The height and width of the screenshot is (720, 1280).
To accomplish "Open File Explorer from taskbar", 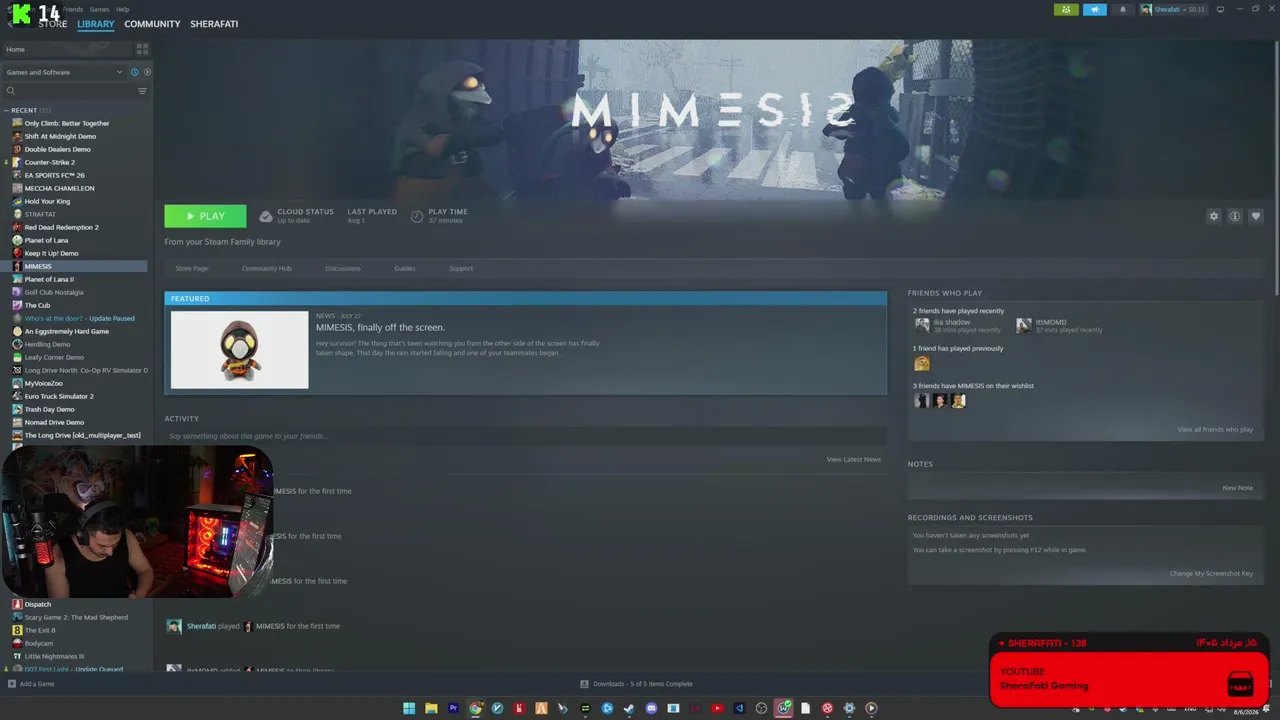I will [431, 708].
